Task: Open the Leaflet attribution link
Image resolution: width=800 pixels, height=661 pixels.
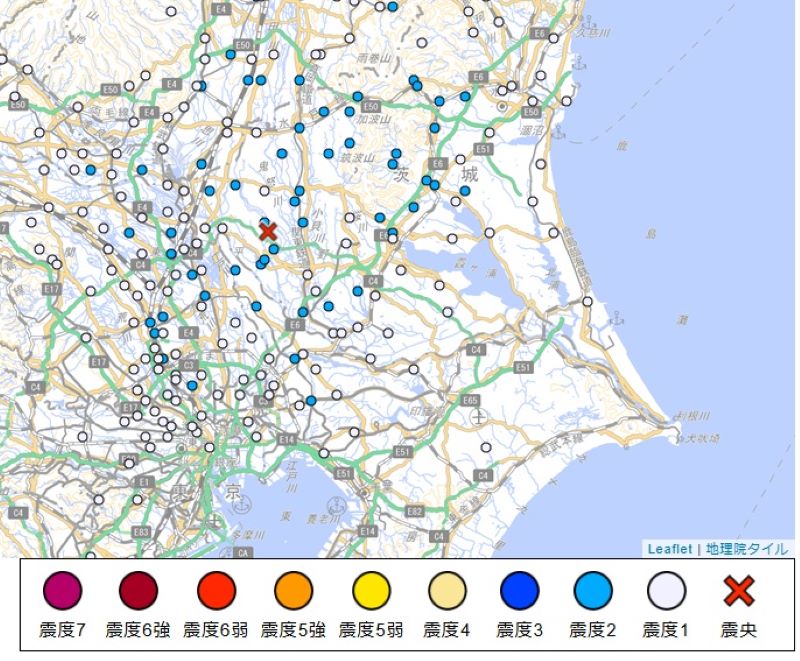Action: tap(669, 549)
